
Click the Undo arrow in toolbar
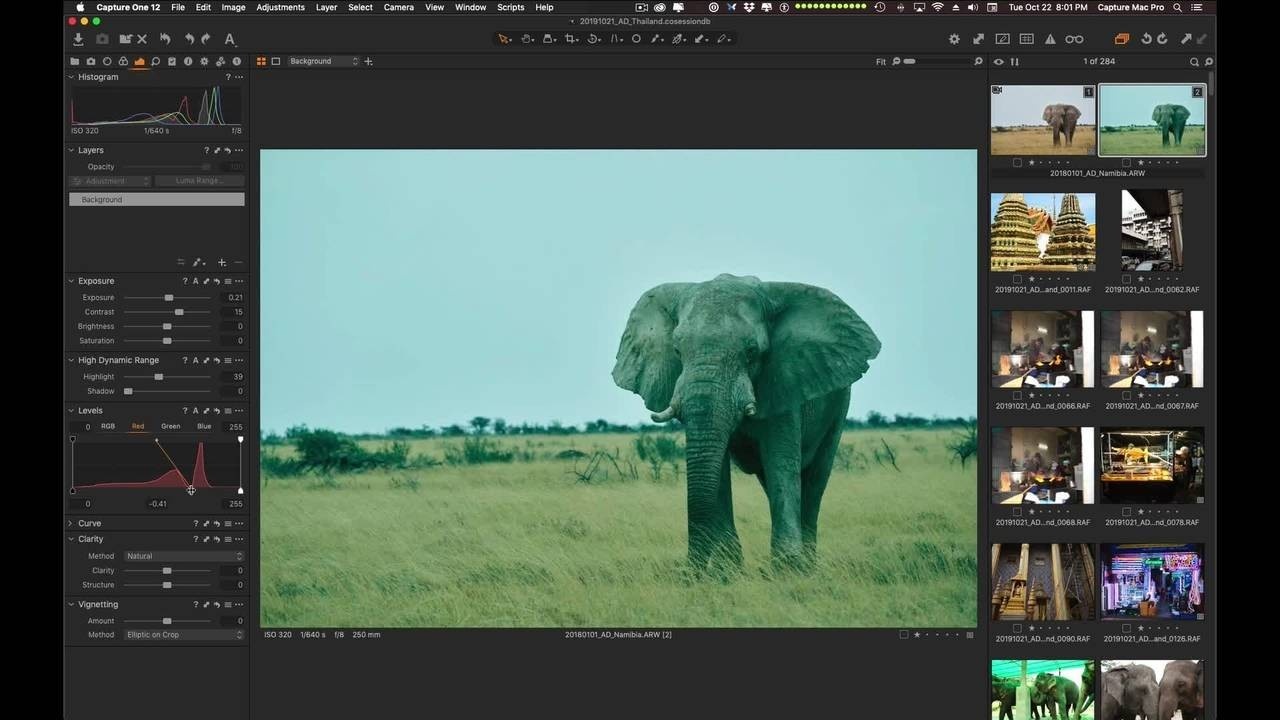pos(189,39)
